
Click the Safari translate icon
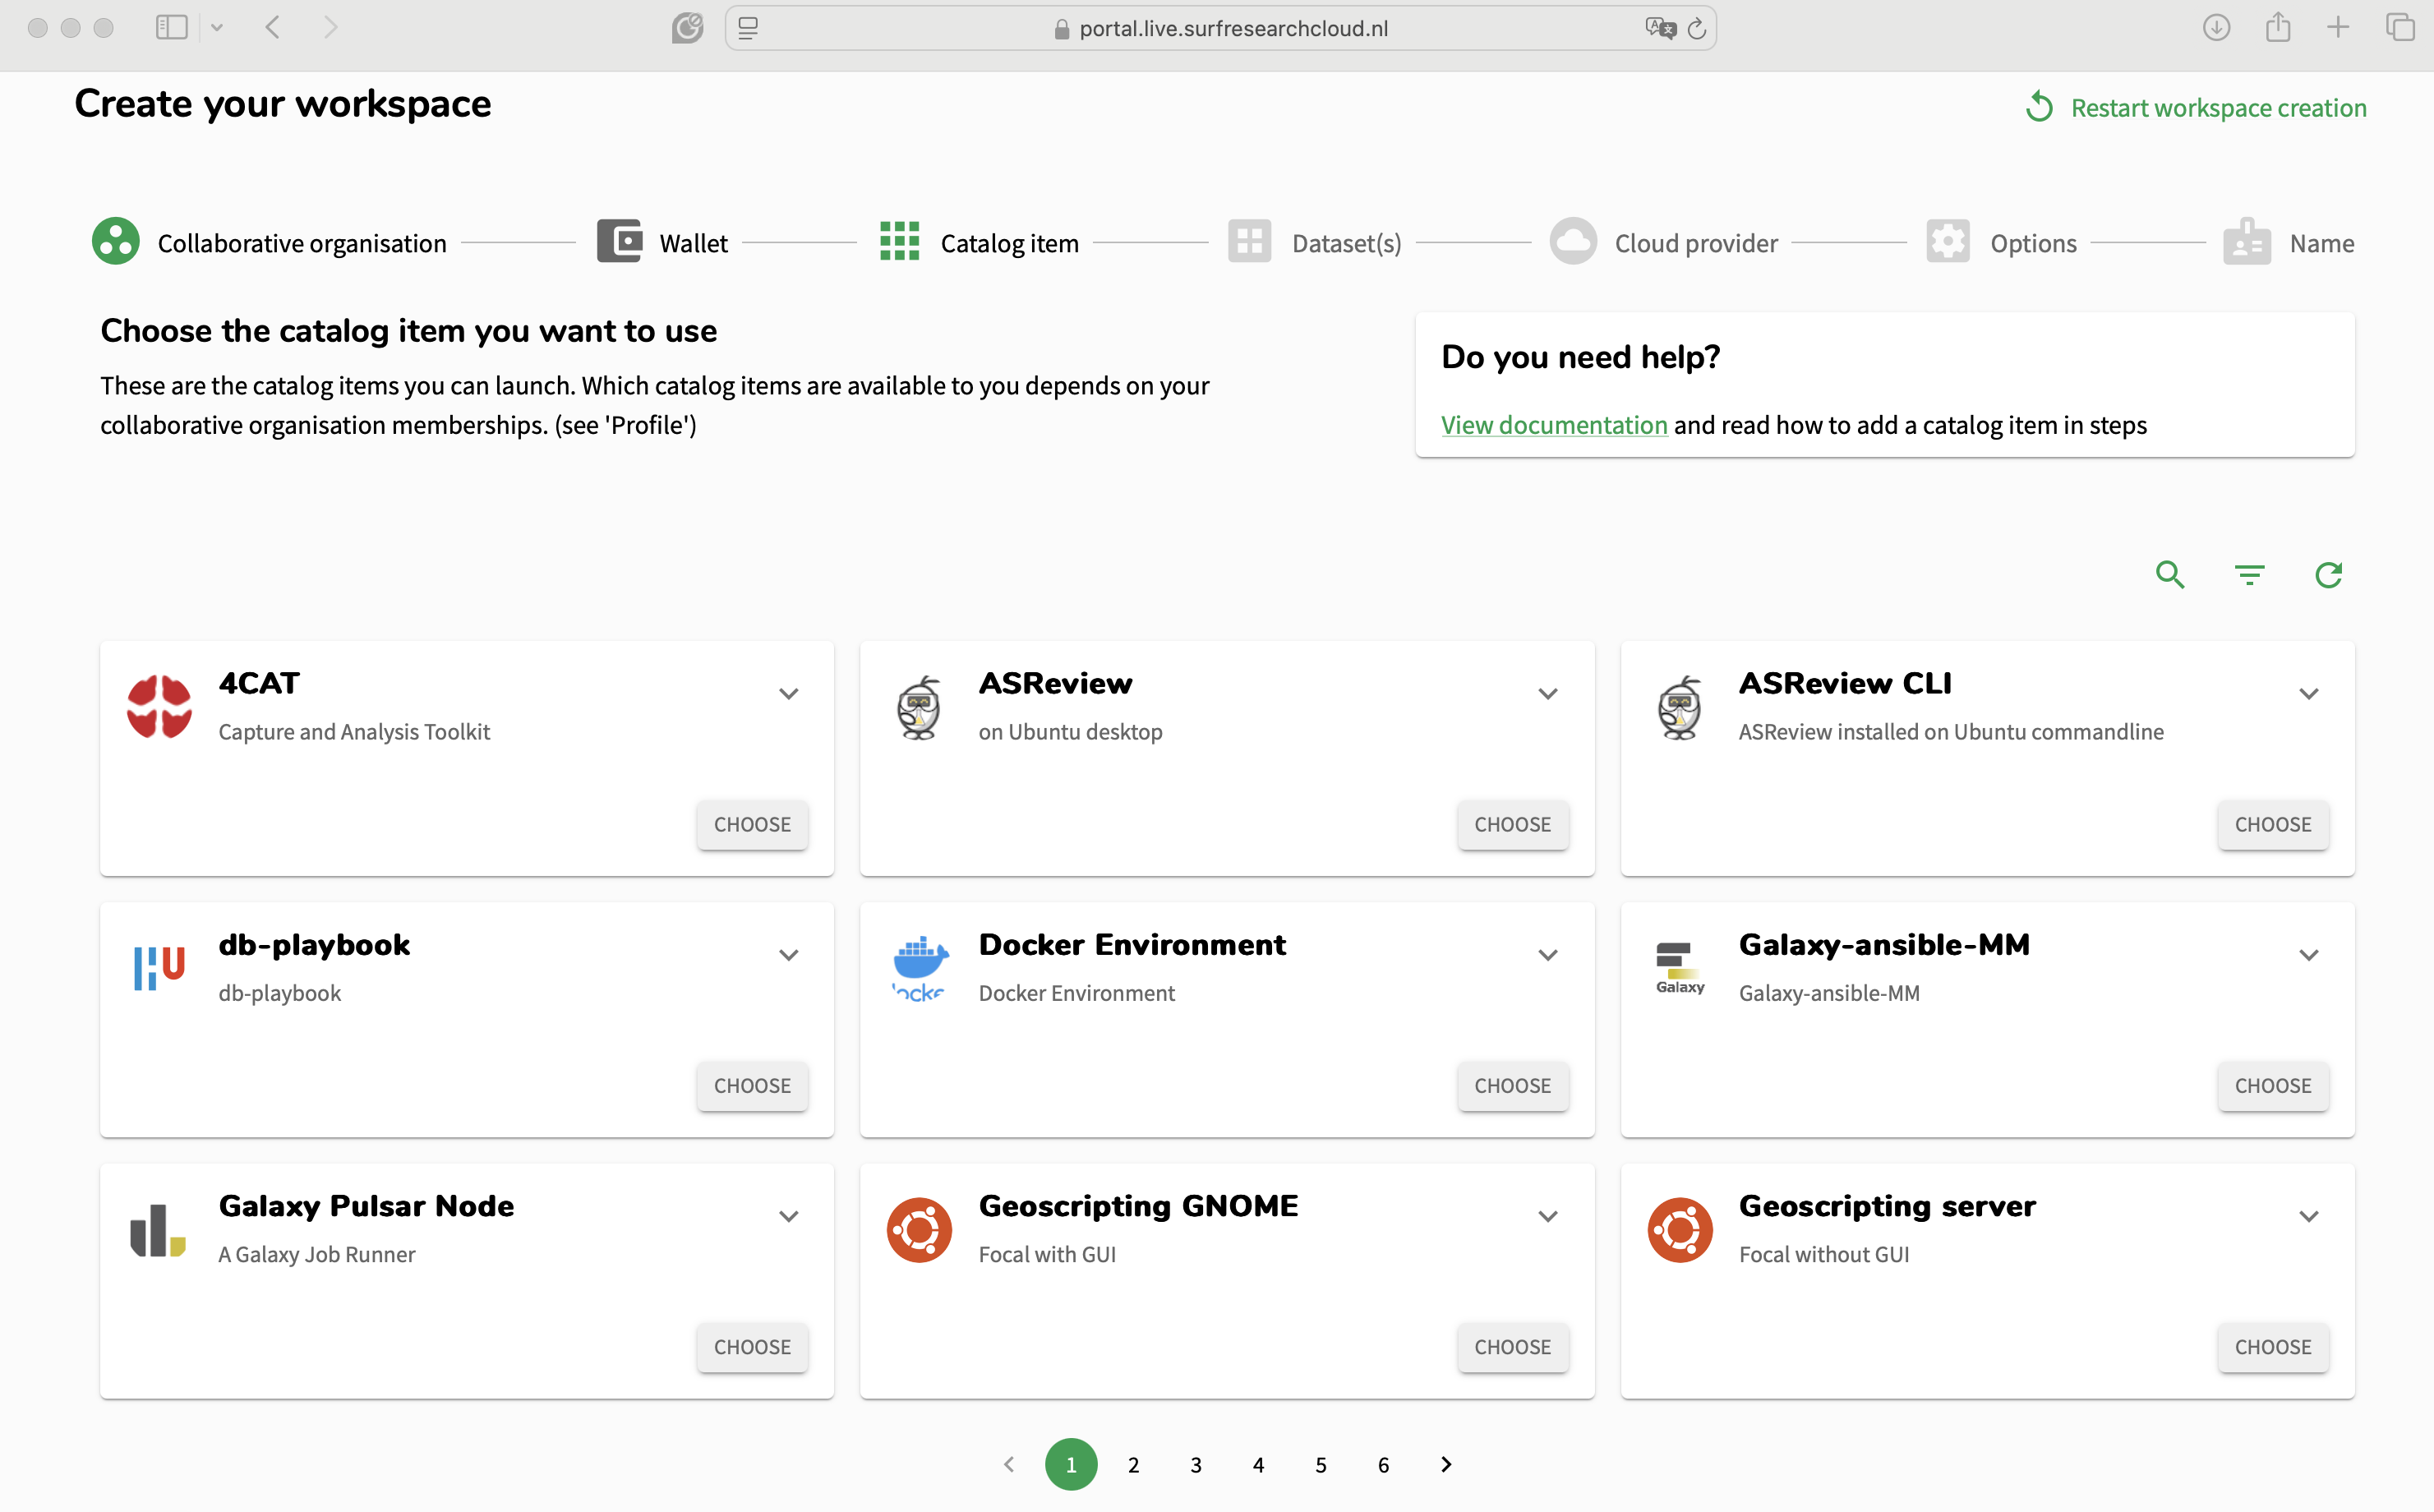tap(1660, 28)
